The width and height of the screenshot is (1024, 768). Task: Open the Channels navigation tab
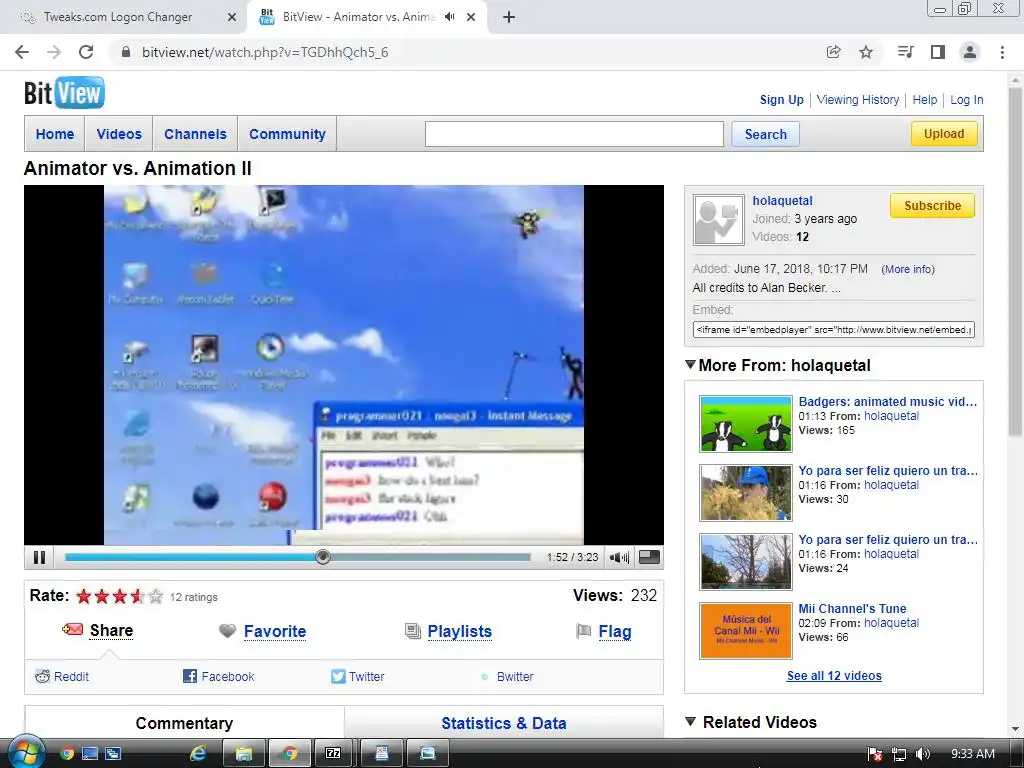point(195,134)
